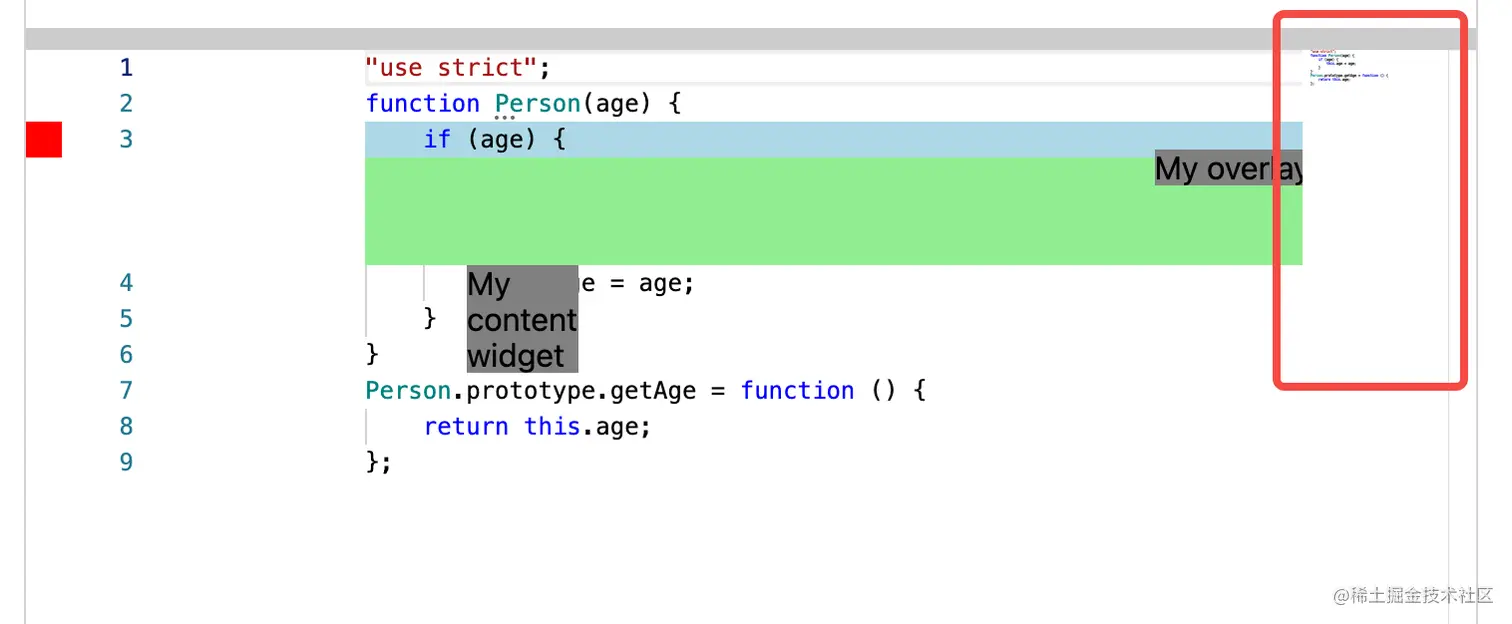Click line number 8 in the gutter
Image resolution: width=1512 pixels, height=624 pixels.
126,426
